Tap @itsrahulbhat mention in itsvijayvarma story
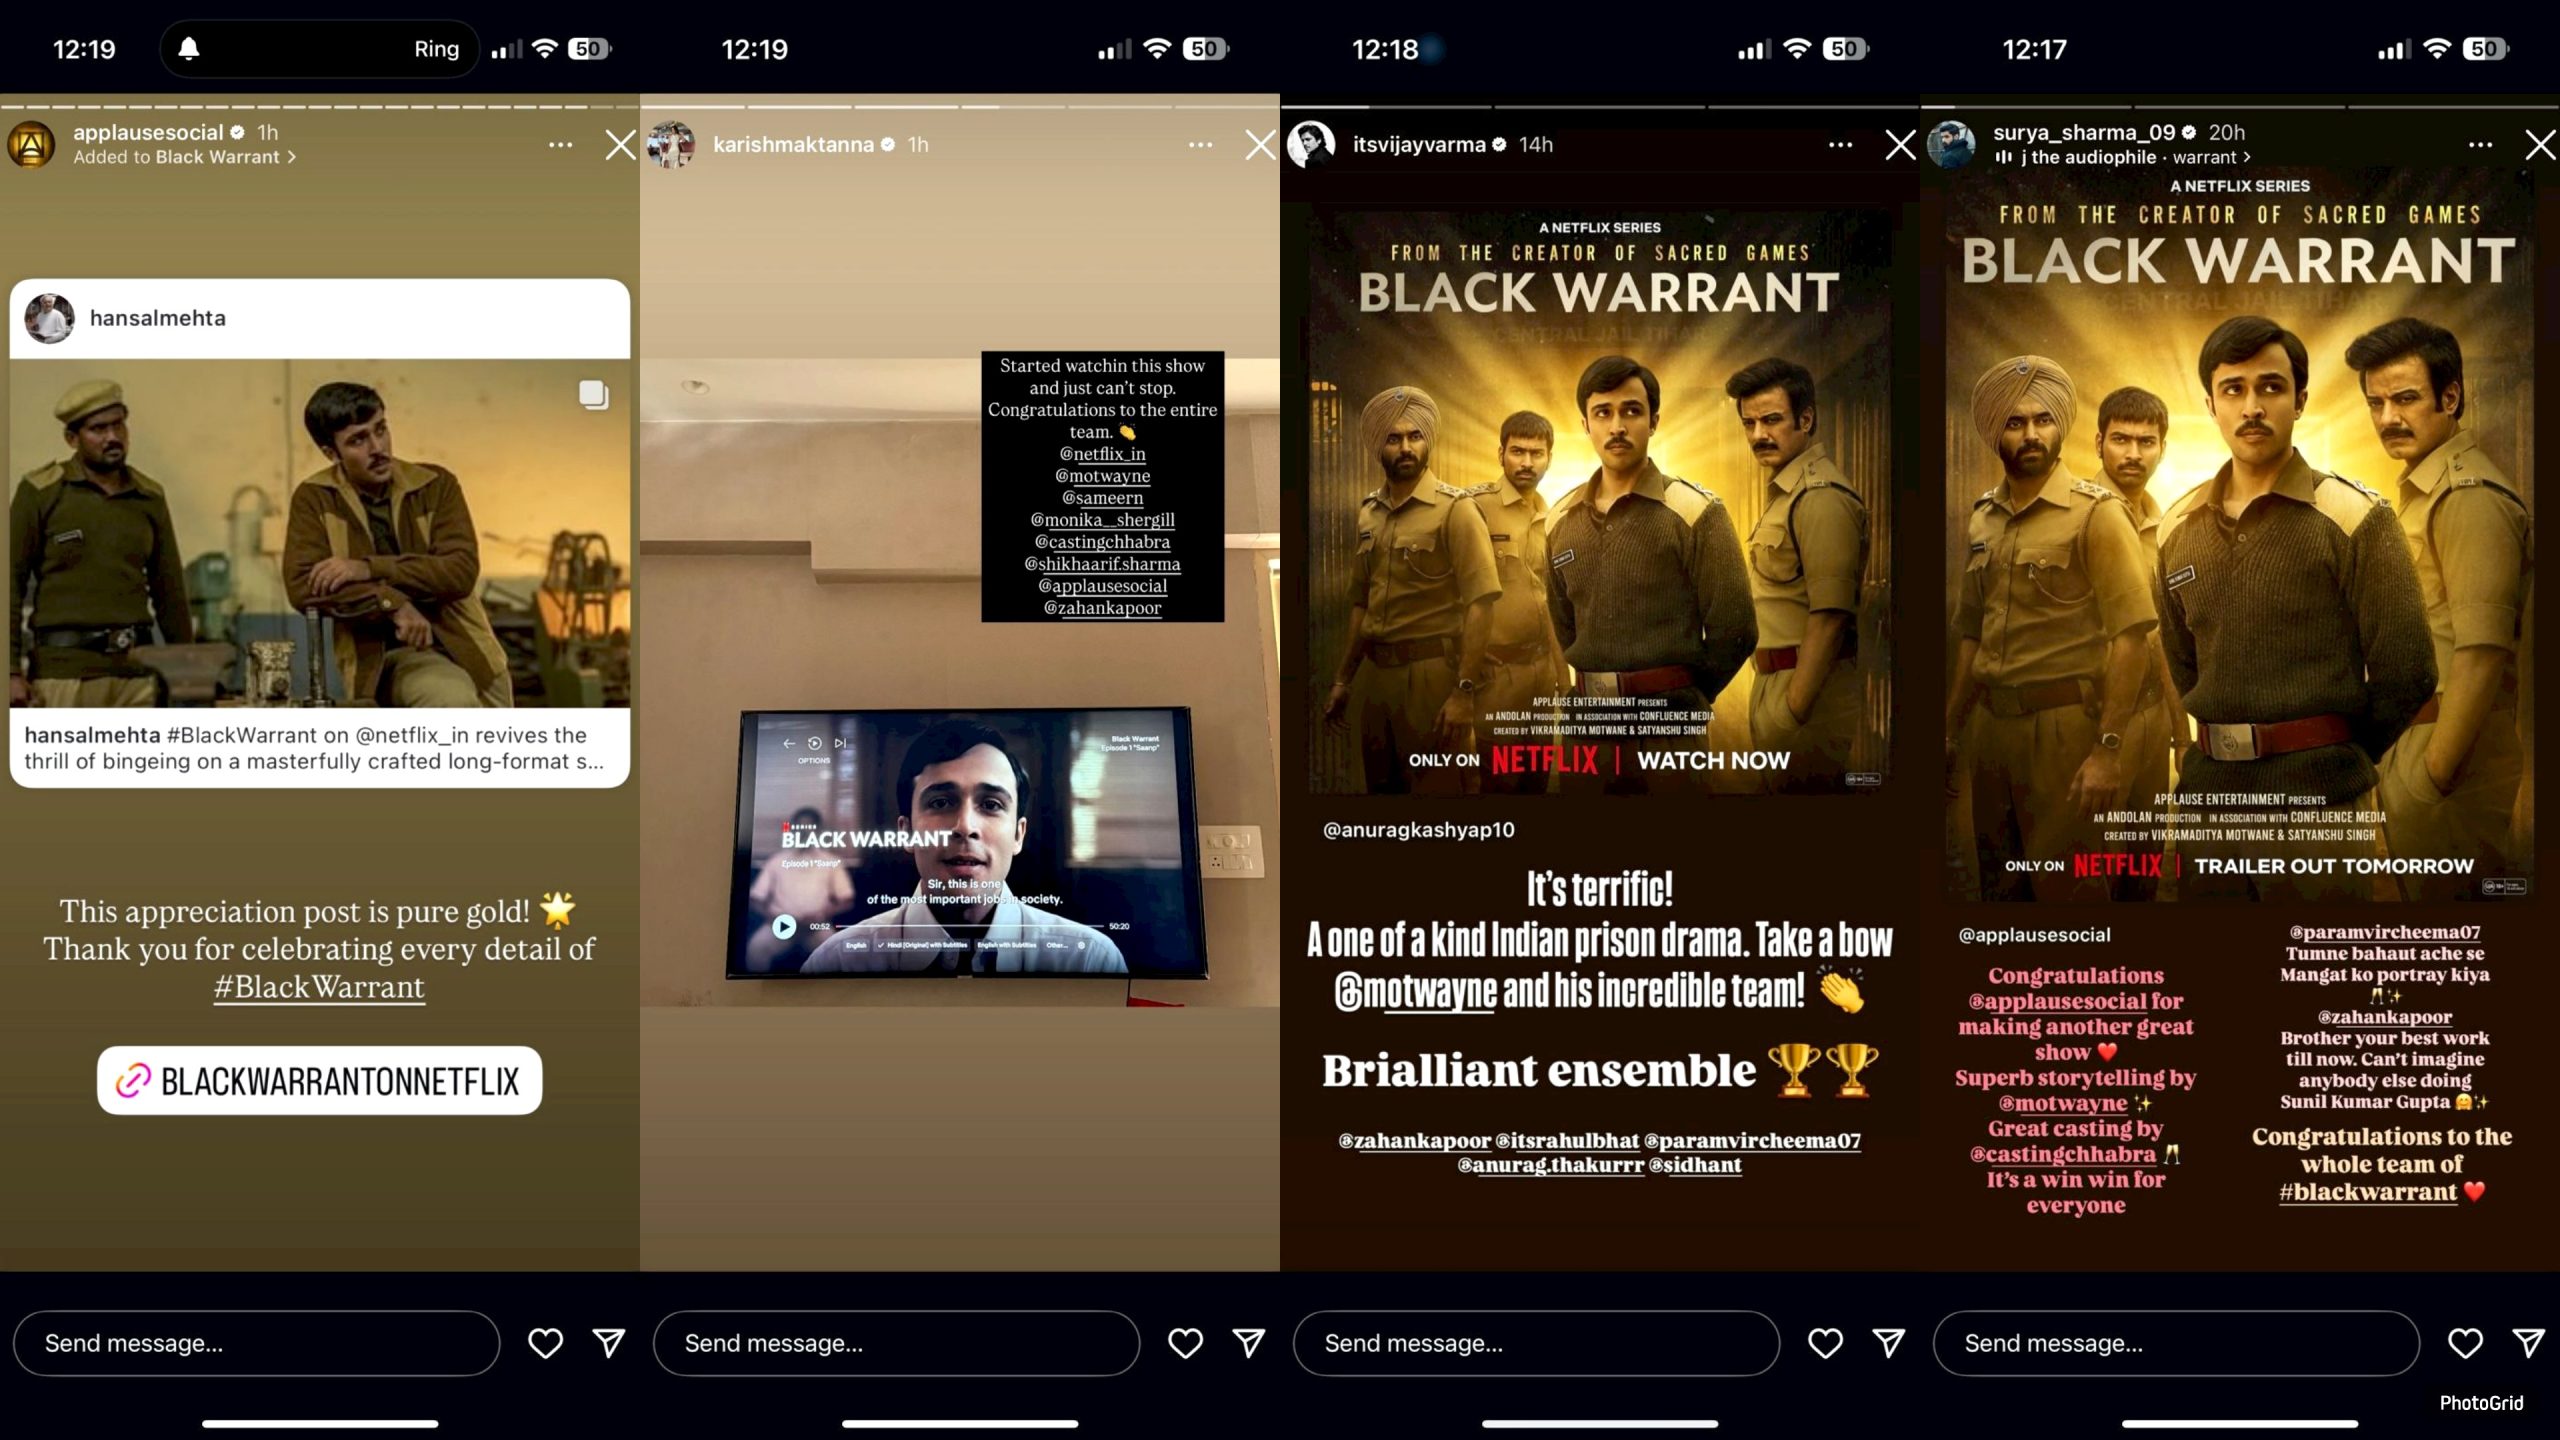This screenshot has width=2560, height=1440. [x=1567, y=1141]
